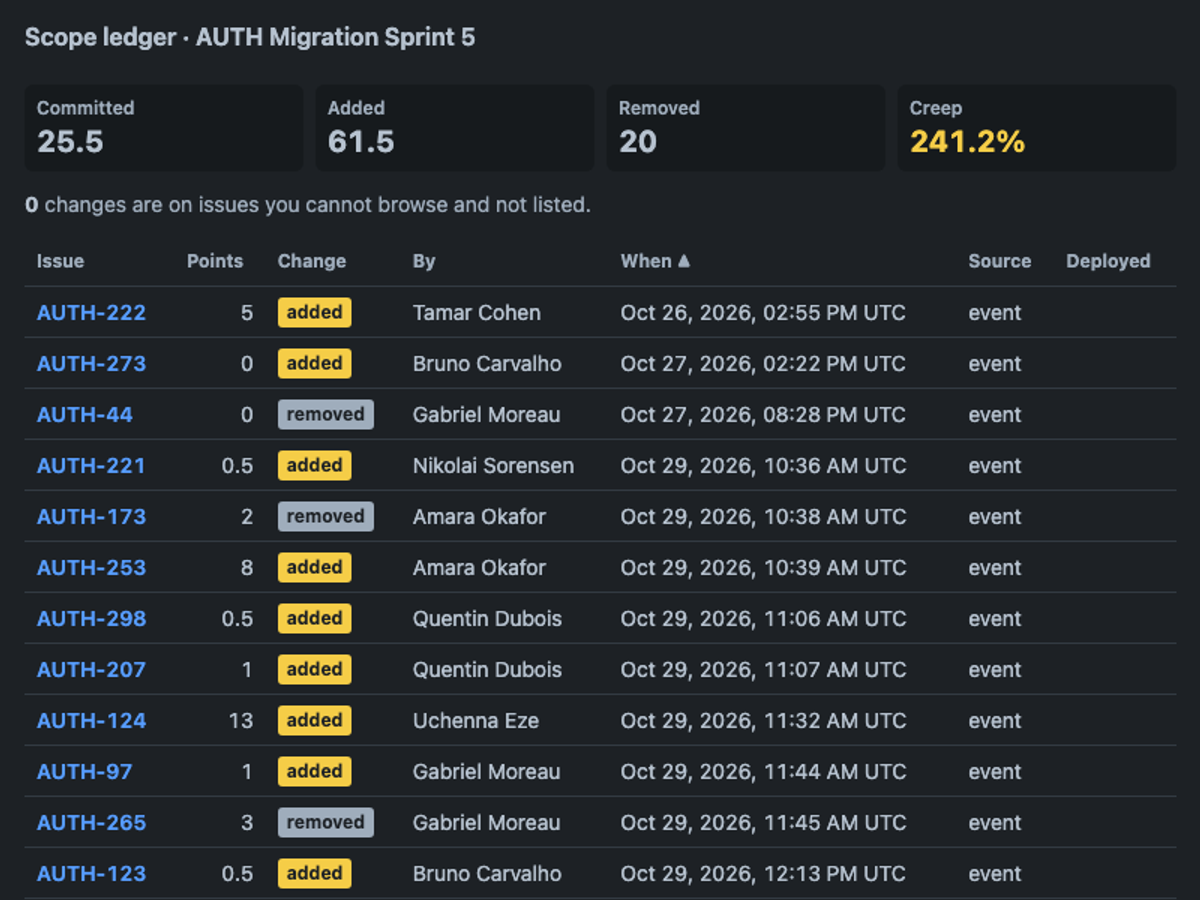This screenshot has height=900, width=1200.
Task: Select the added badge in the AUTH-124 row
Action: click(315, 721)
